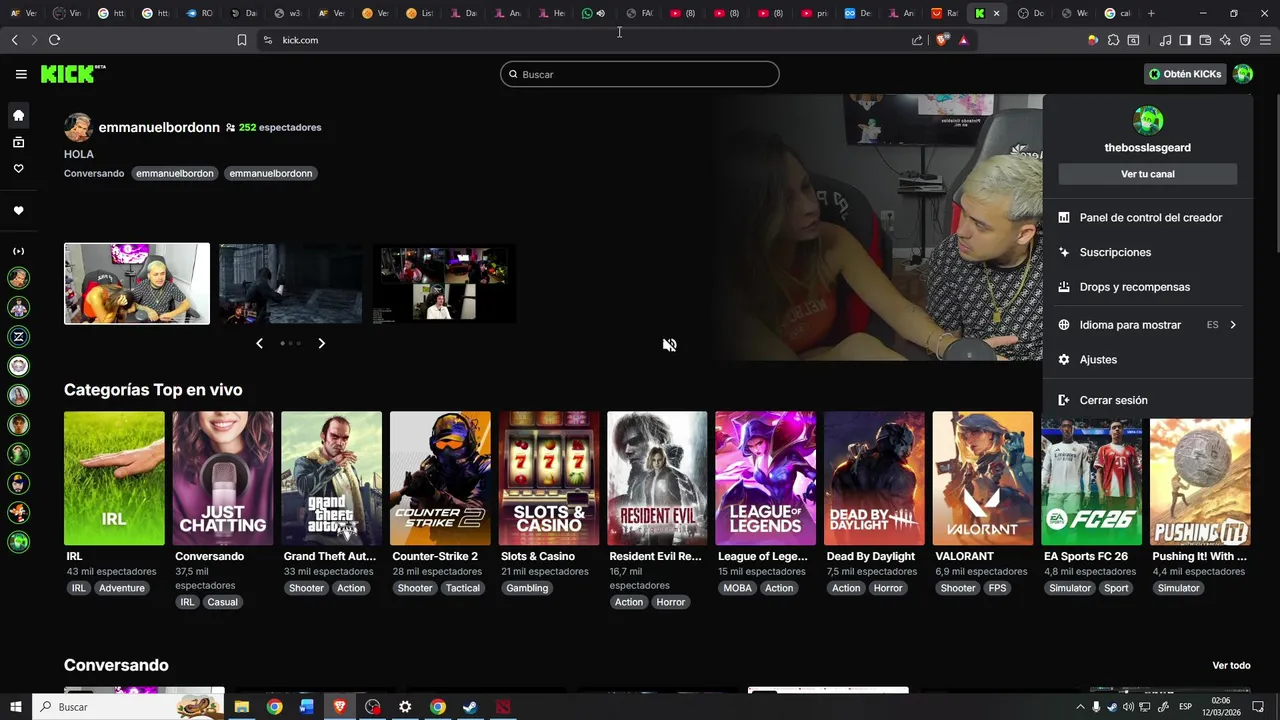
Task: Click the Ver tu canal button
Action: [1148, 174]
